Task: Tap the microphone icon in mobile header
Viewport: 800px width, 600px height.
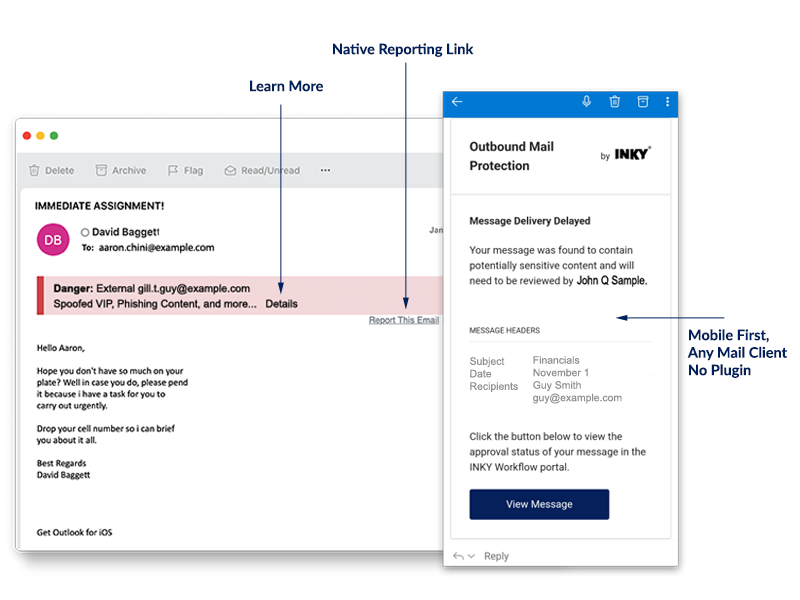Action: [587, 102]
